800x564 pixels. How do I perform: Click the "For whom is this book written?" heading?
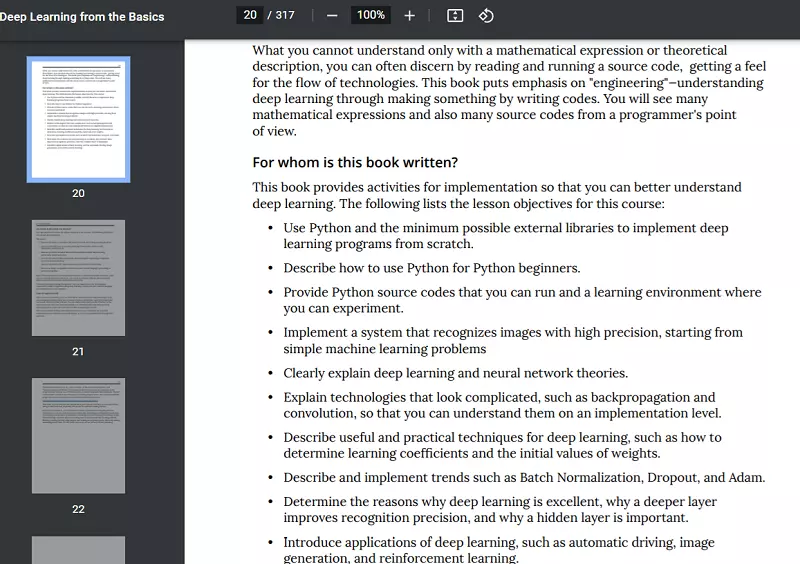355,162
